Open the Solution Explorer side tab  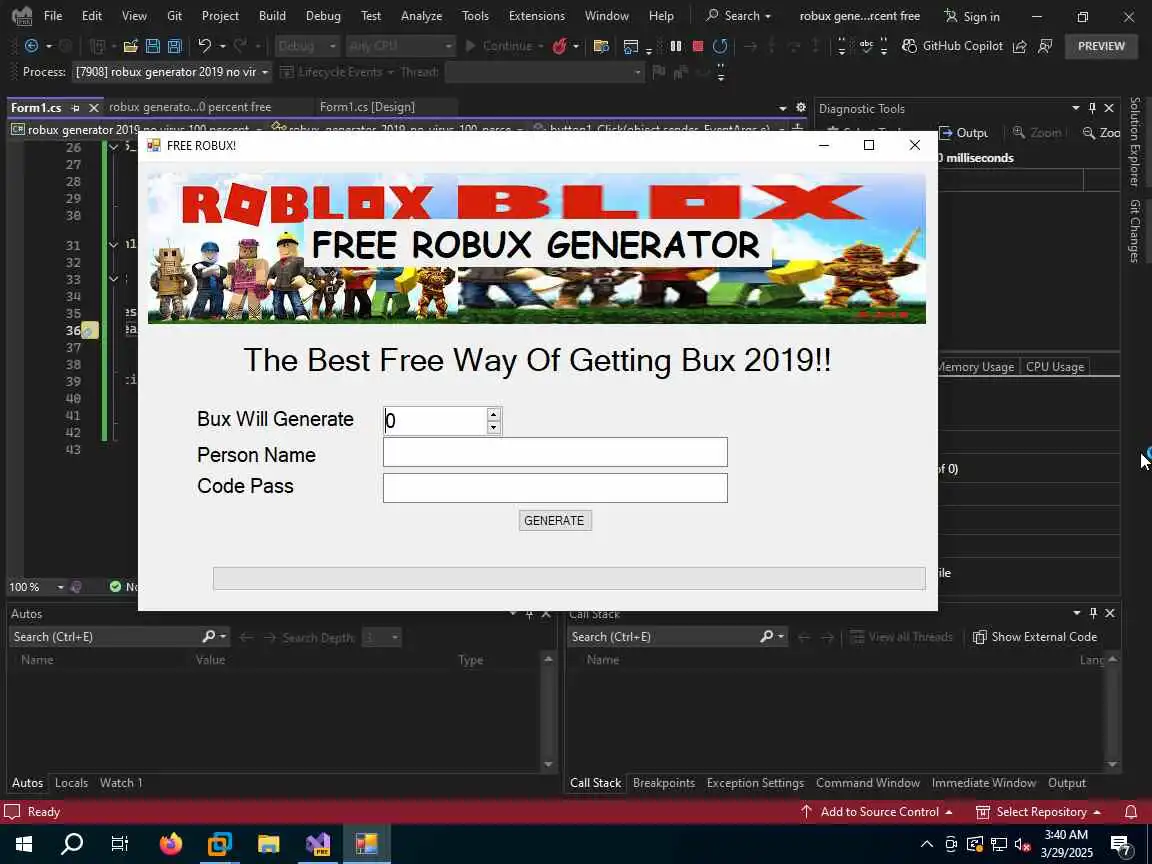(x=1135, y=141)
